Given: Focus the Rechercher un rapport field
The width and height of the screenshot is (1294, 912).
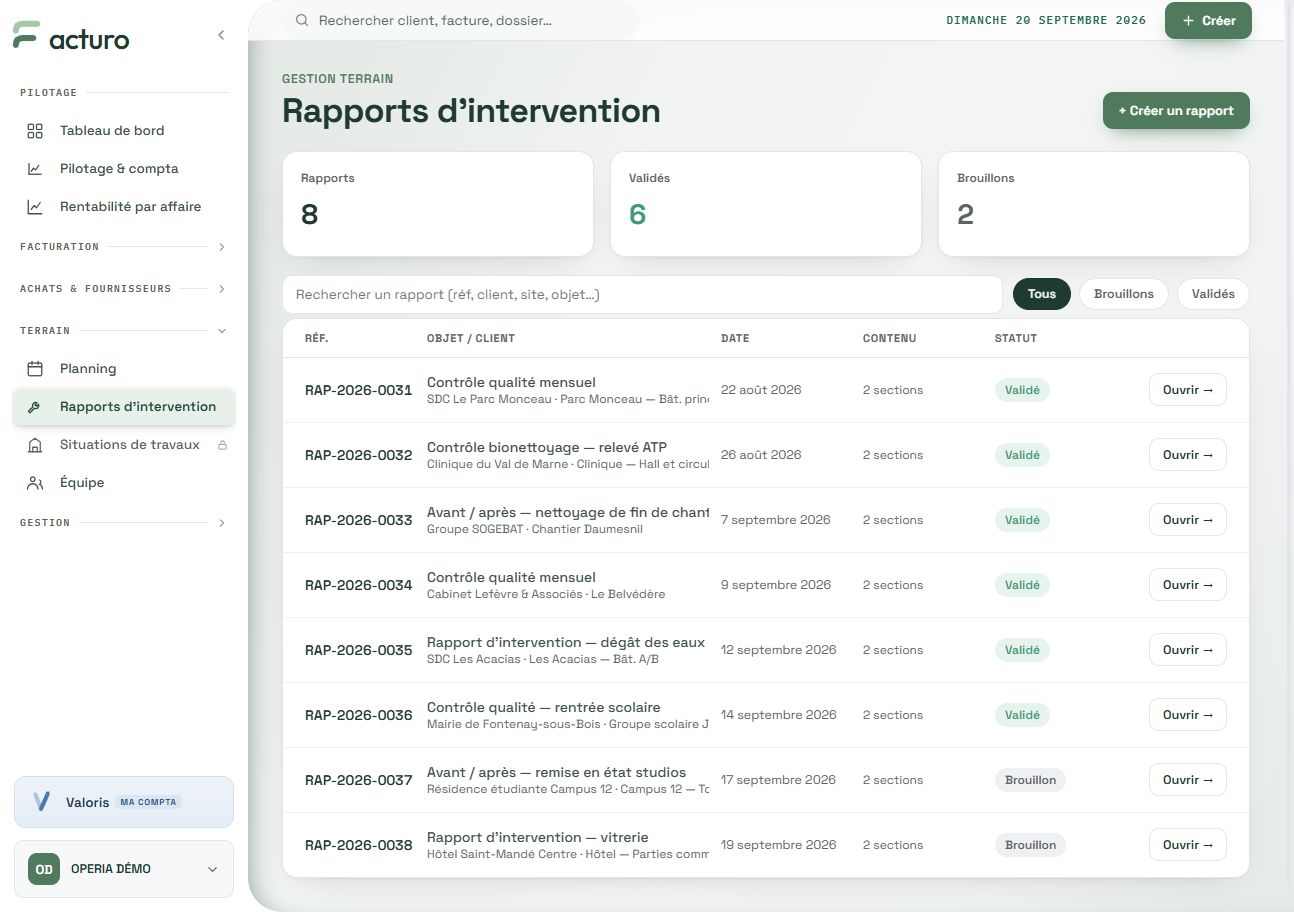Looking at the screenshot, I should pos(642,295).
